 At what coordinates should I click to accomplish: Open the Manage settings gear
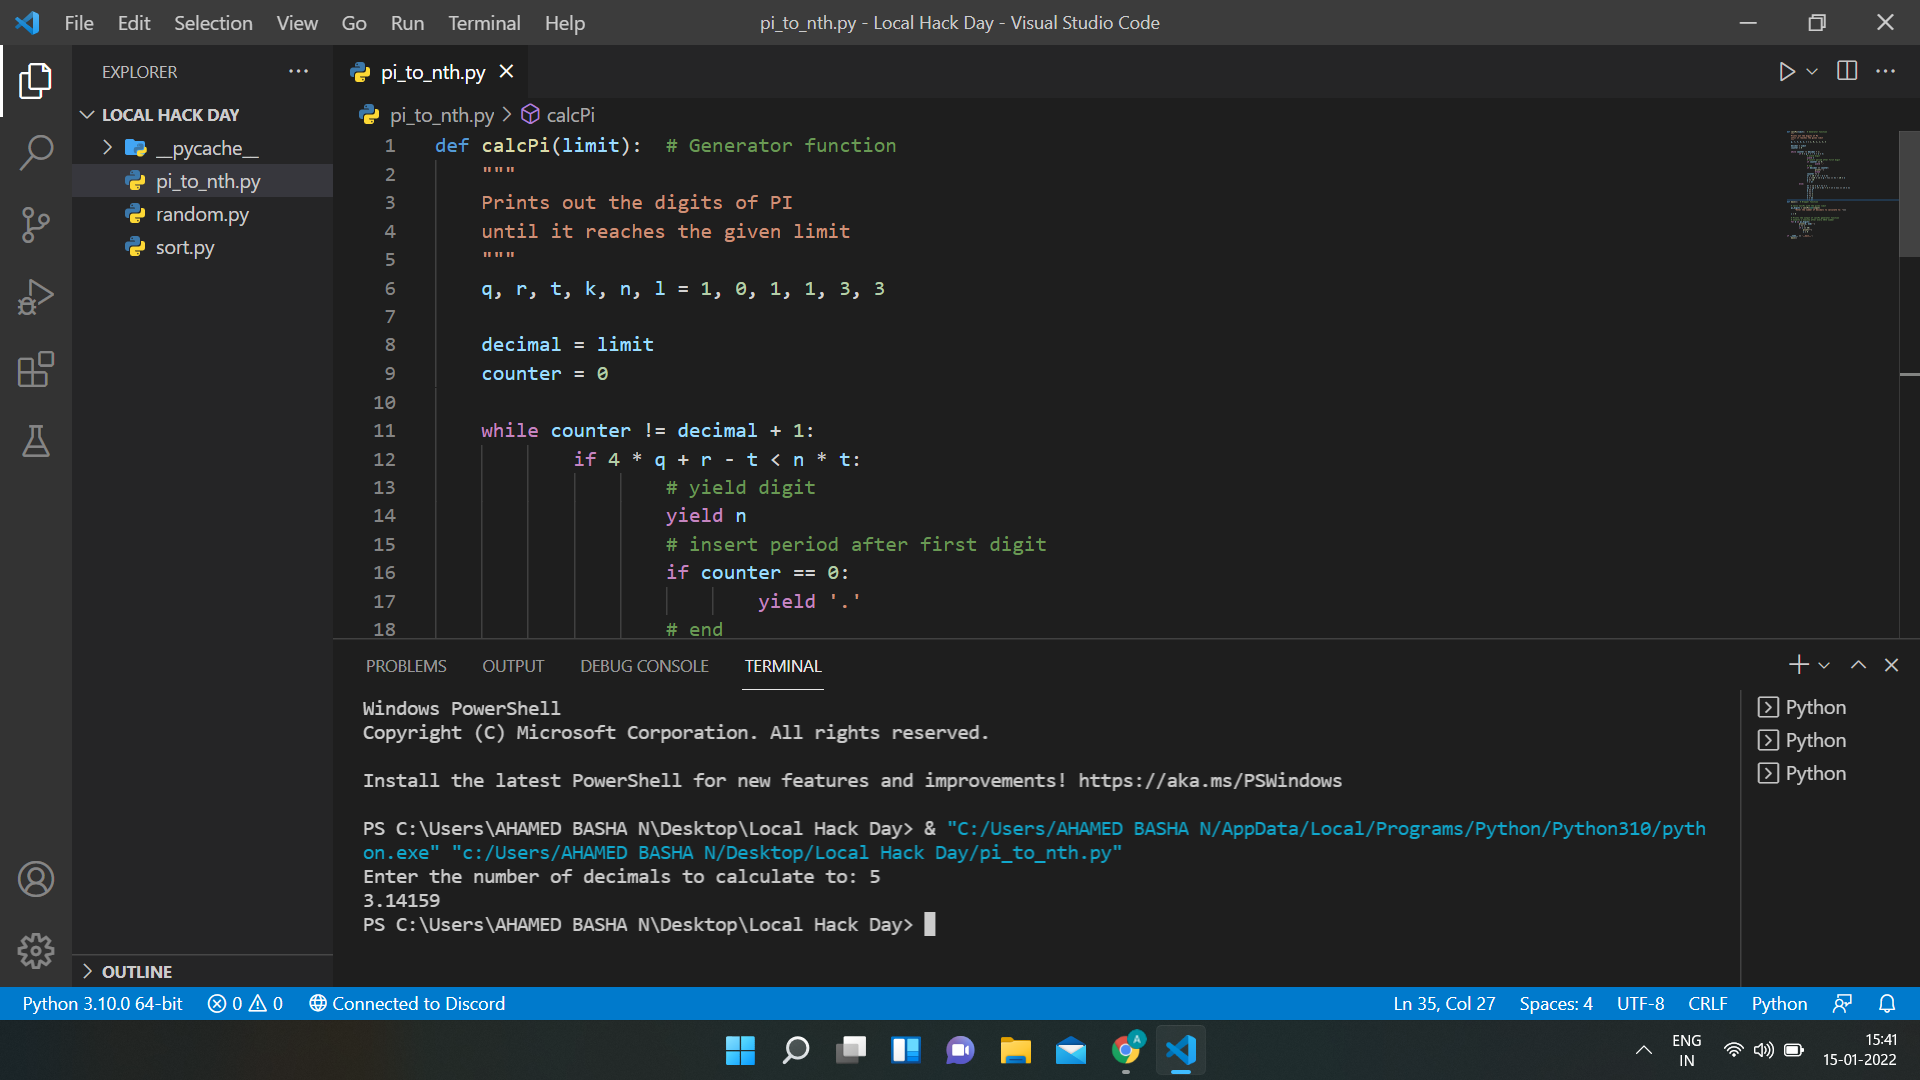coord(36,951)
